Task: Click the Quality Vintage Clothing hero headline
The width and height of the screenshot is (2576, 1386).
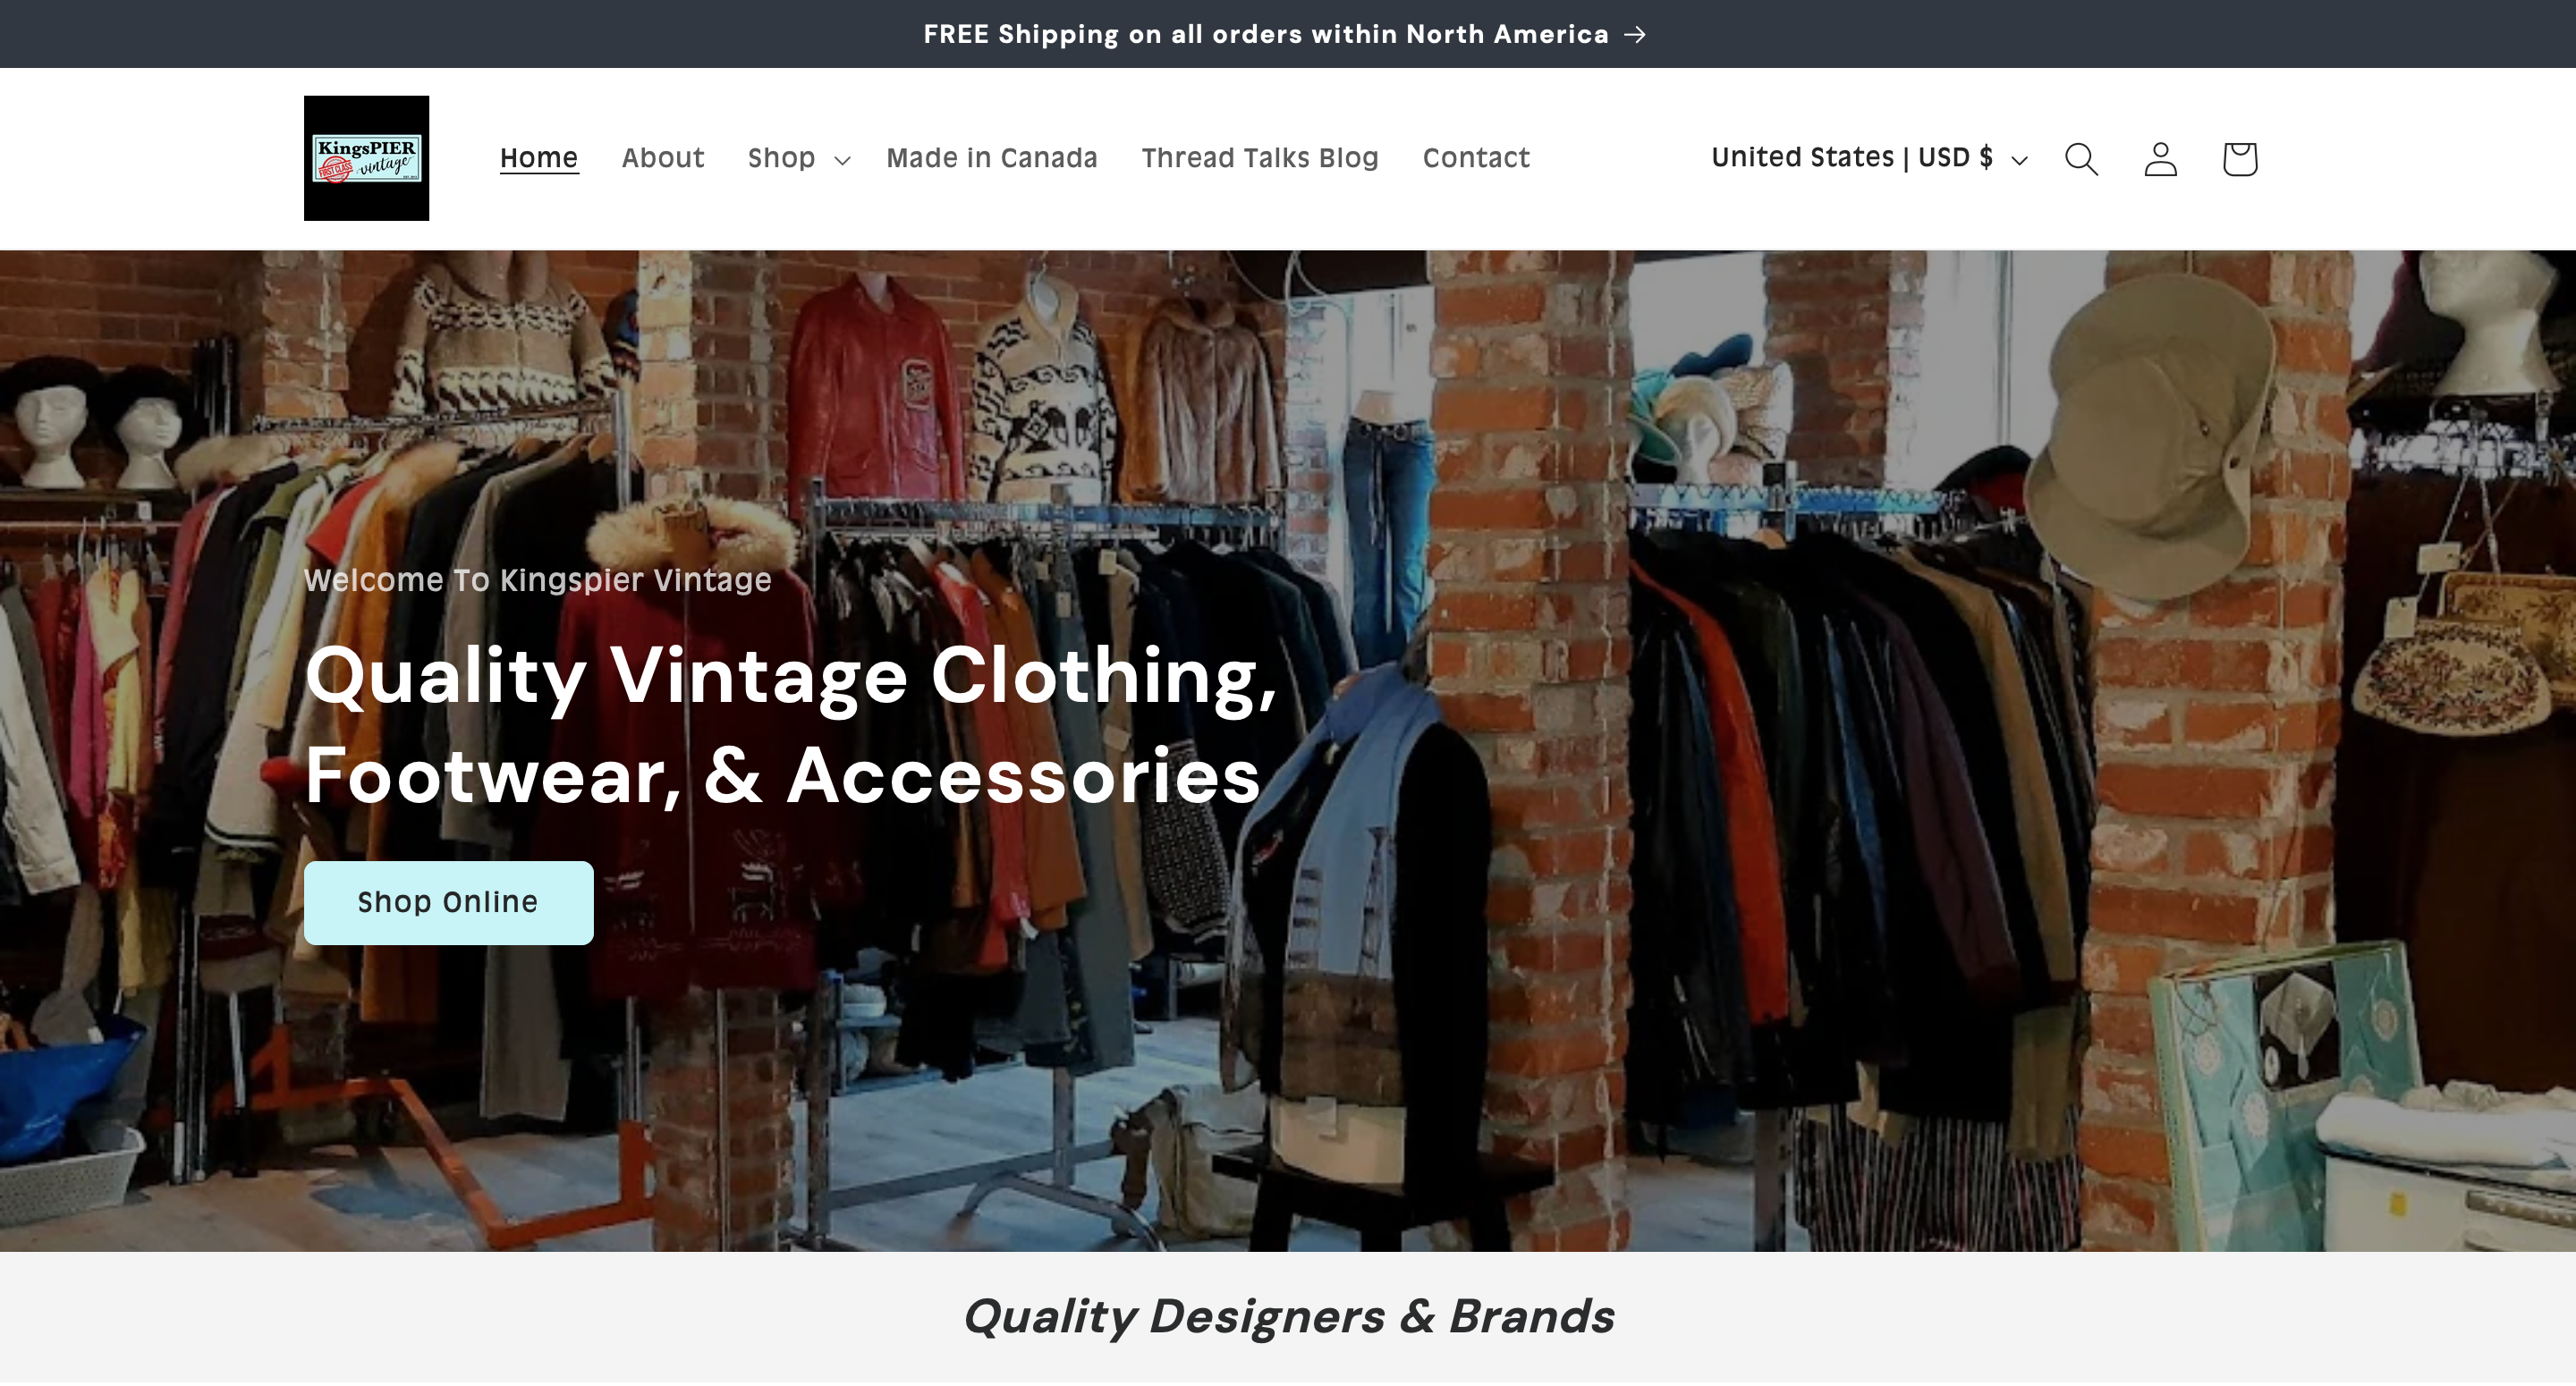Action: point(790,726)
